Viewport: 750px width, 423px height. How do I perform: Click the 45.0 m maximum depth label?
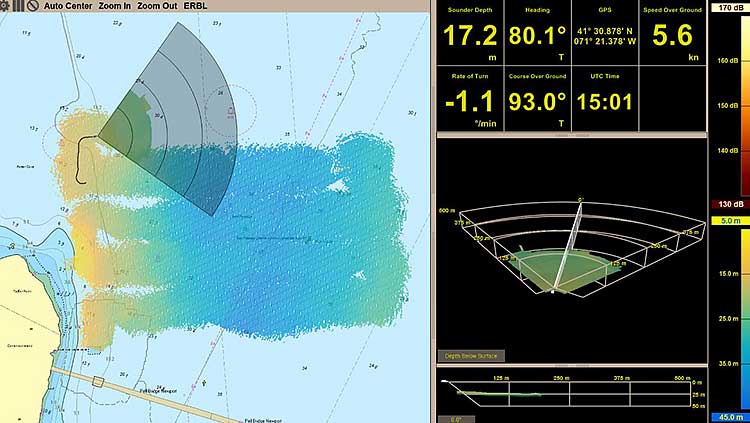[727, 417]
